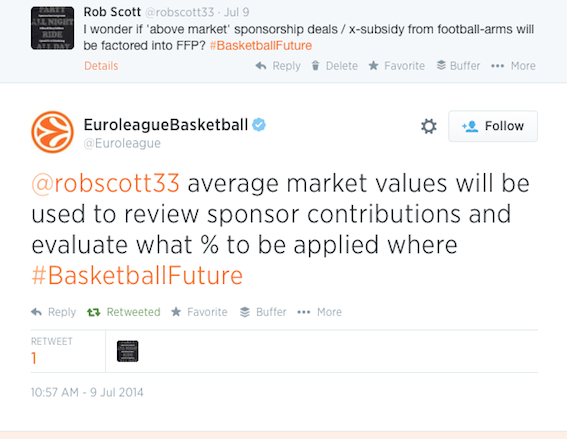Click the verified badge beside EuroleagueBasketball
This screenshot has width=567, height=439.
[x=259, y=125]
